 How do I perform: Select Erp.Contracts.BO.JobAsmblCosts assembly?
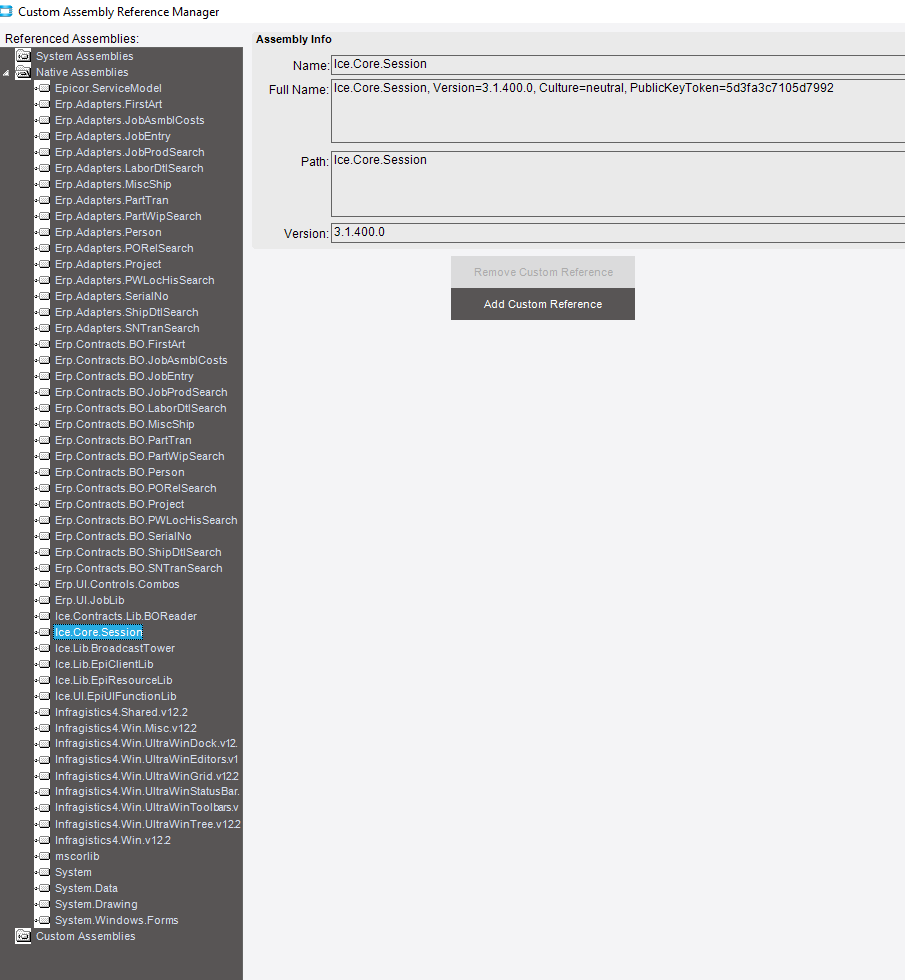[141, 360]
